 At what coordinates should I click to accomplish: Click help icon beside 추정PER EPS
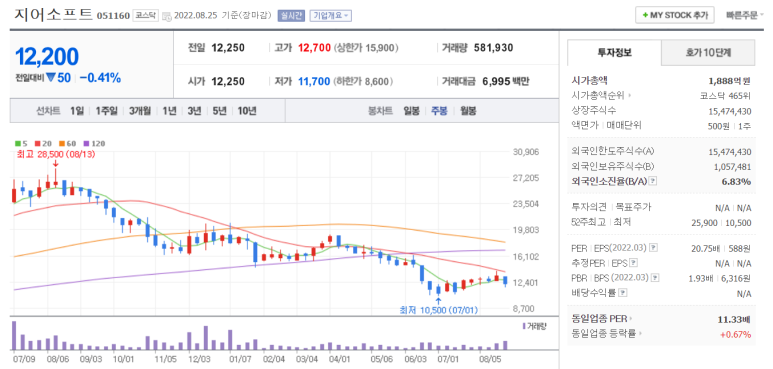634,263
